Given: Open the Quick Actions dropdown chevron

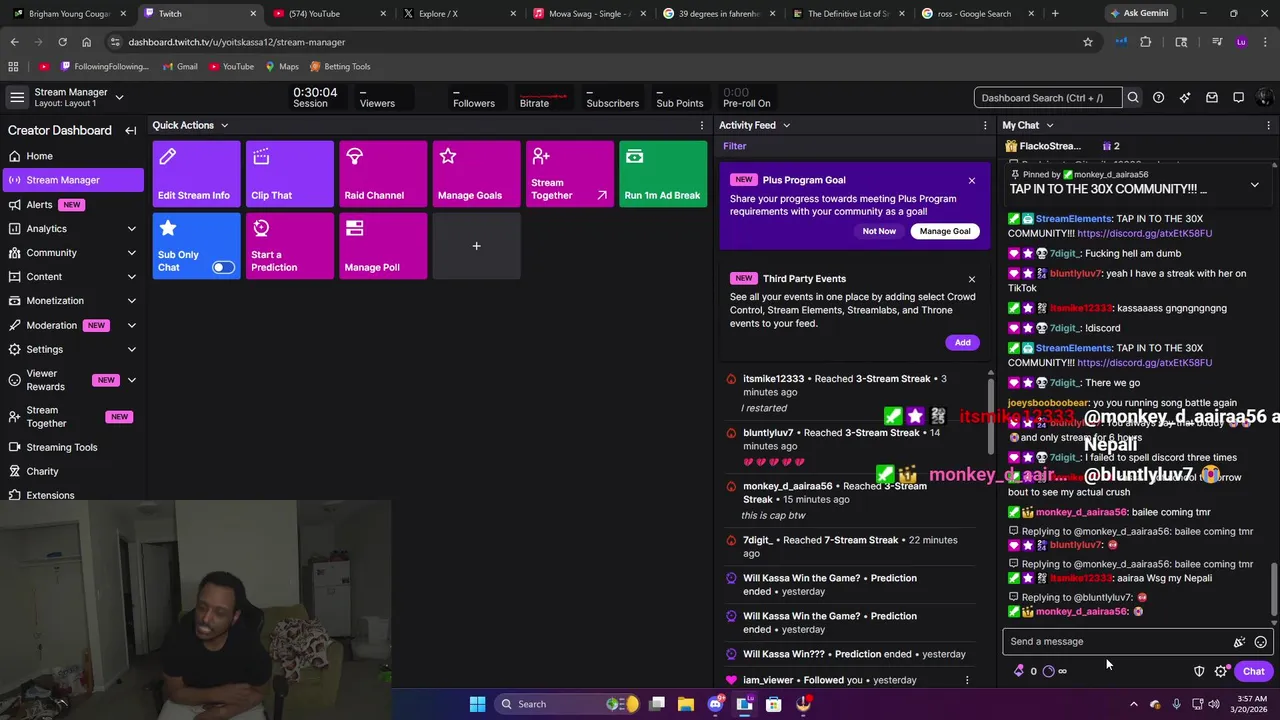Looking at the screenshot, I should 224,125.
